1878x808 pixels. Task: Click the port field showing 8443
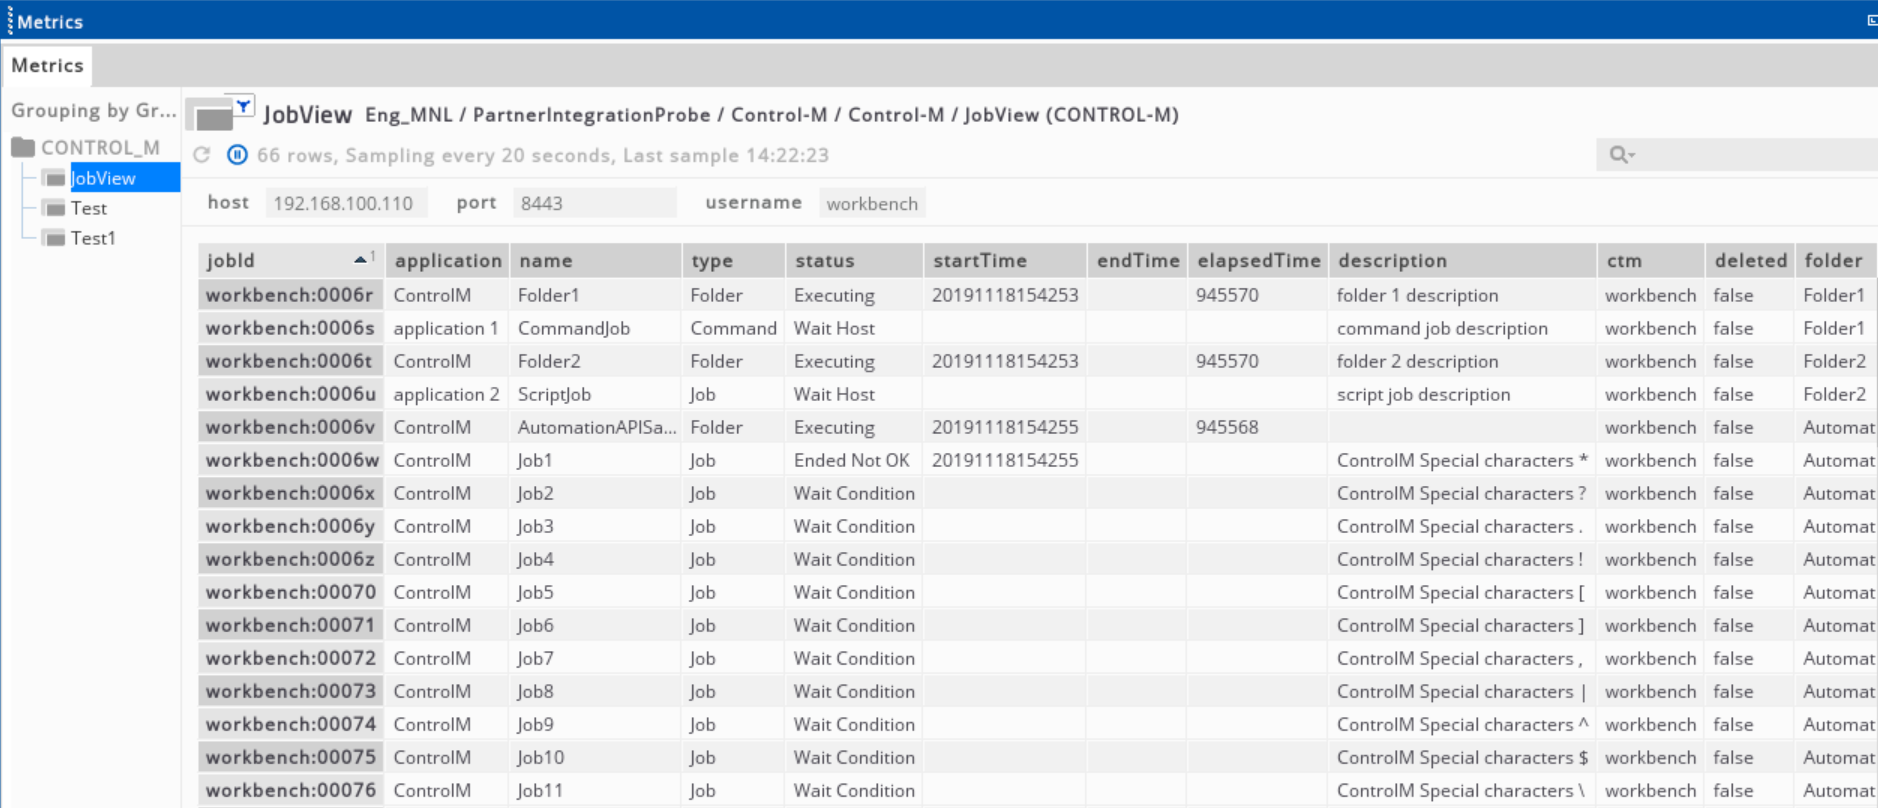tap(594, 204)
